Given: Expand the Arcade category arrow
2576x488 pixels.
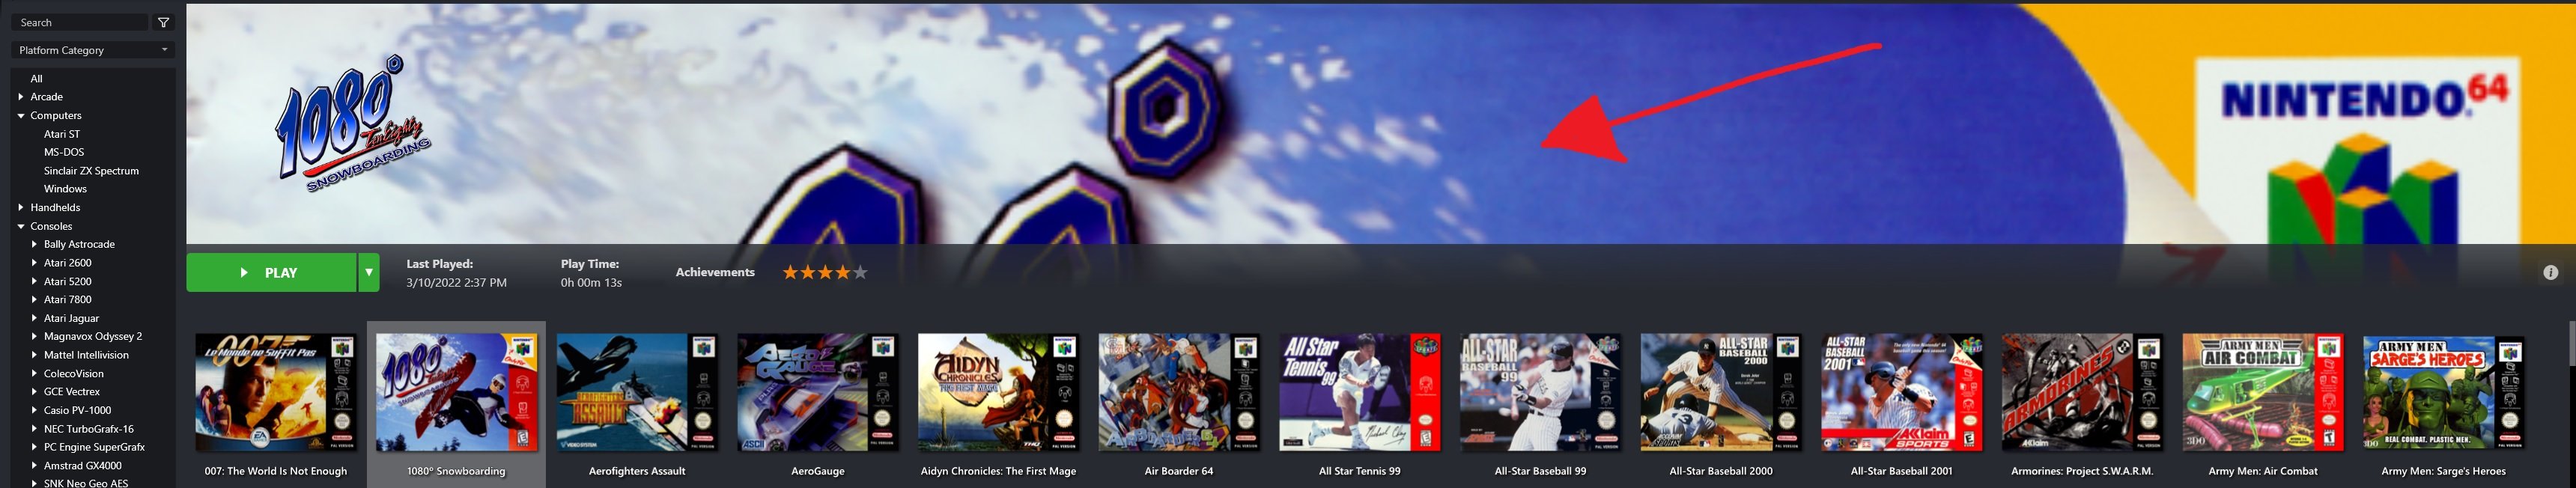Looking at the screenshot, I should (21, 97).
